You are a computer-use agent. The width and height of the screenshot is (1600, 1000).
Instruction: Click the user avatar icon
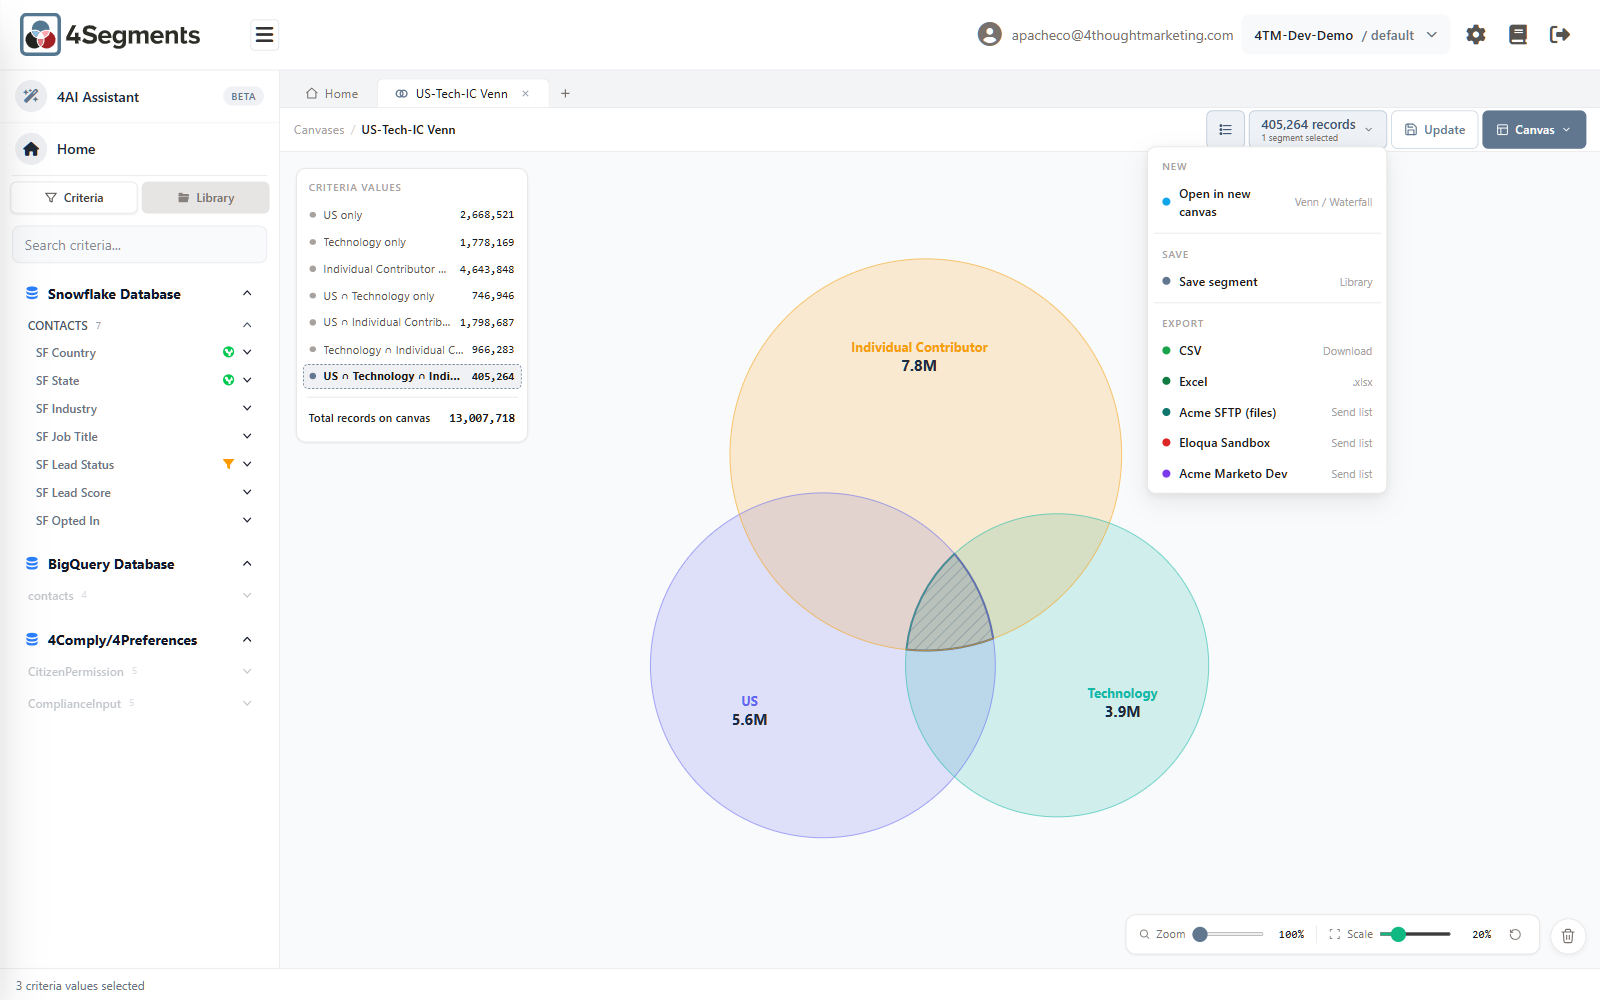989,35
